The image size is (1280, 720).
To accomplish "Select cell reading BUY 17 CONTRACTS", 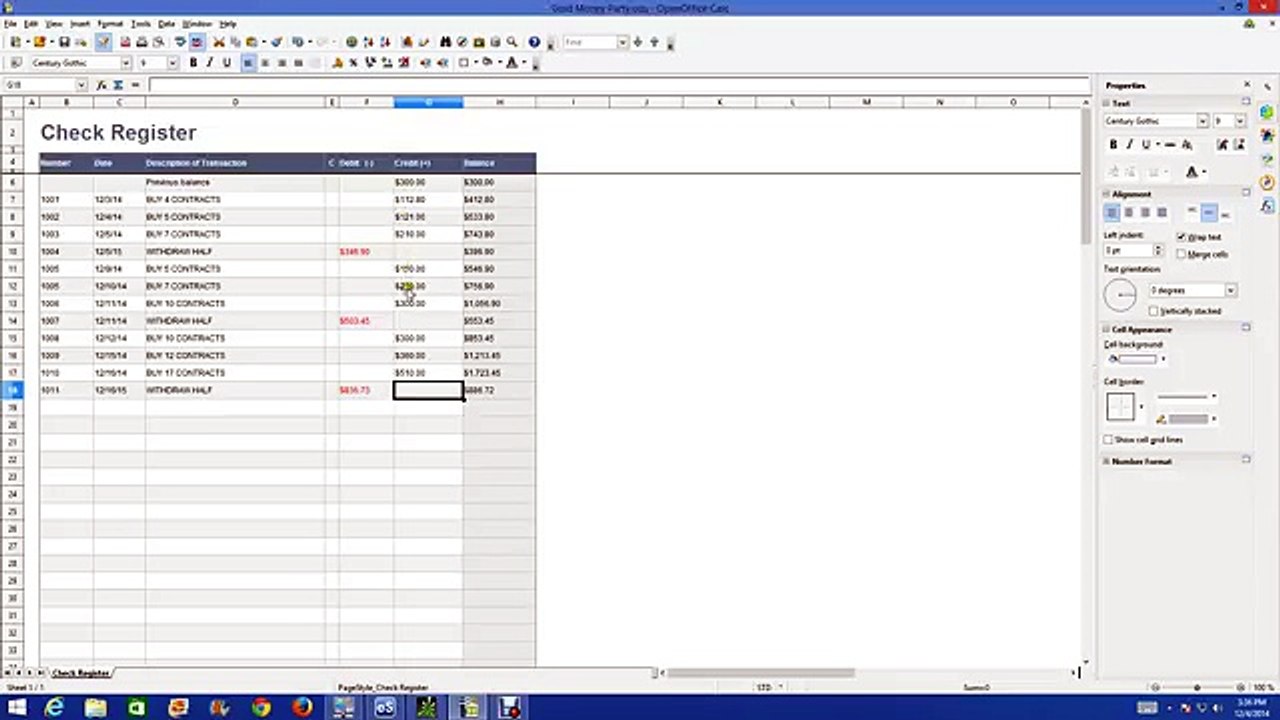I will [x=234, y=373].
